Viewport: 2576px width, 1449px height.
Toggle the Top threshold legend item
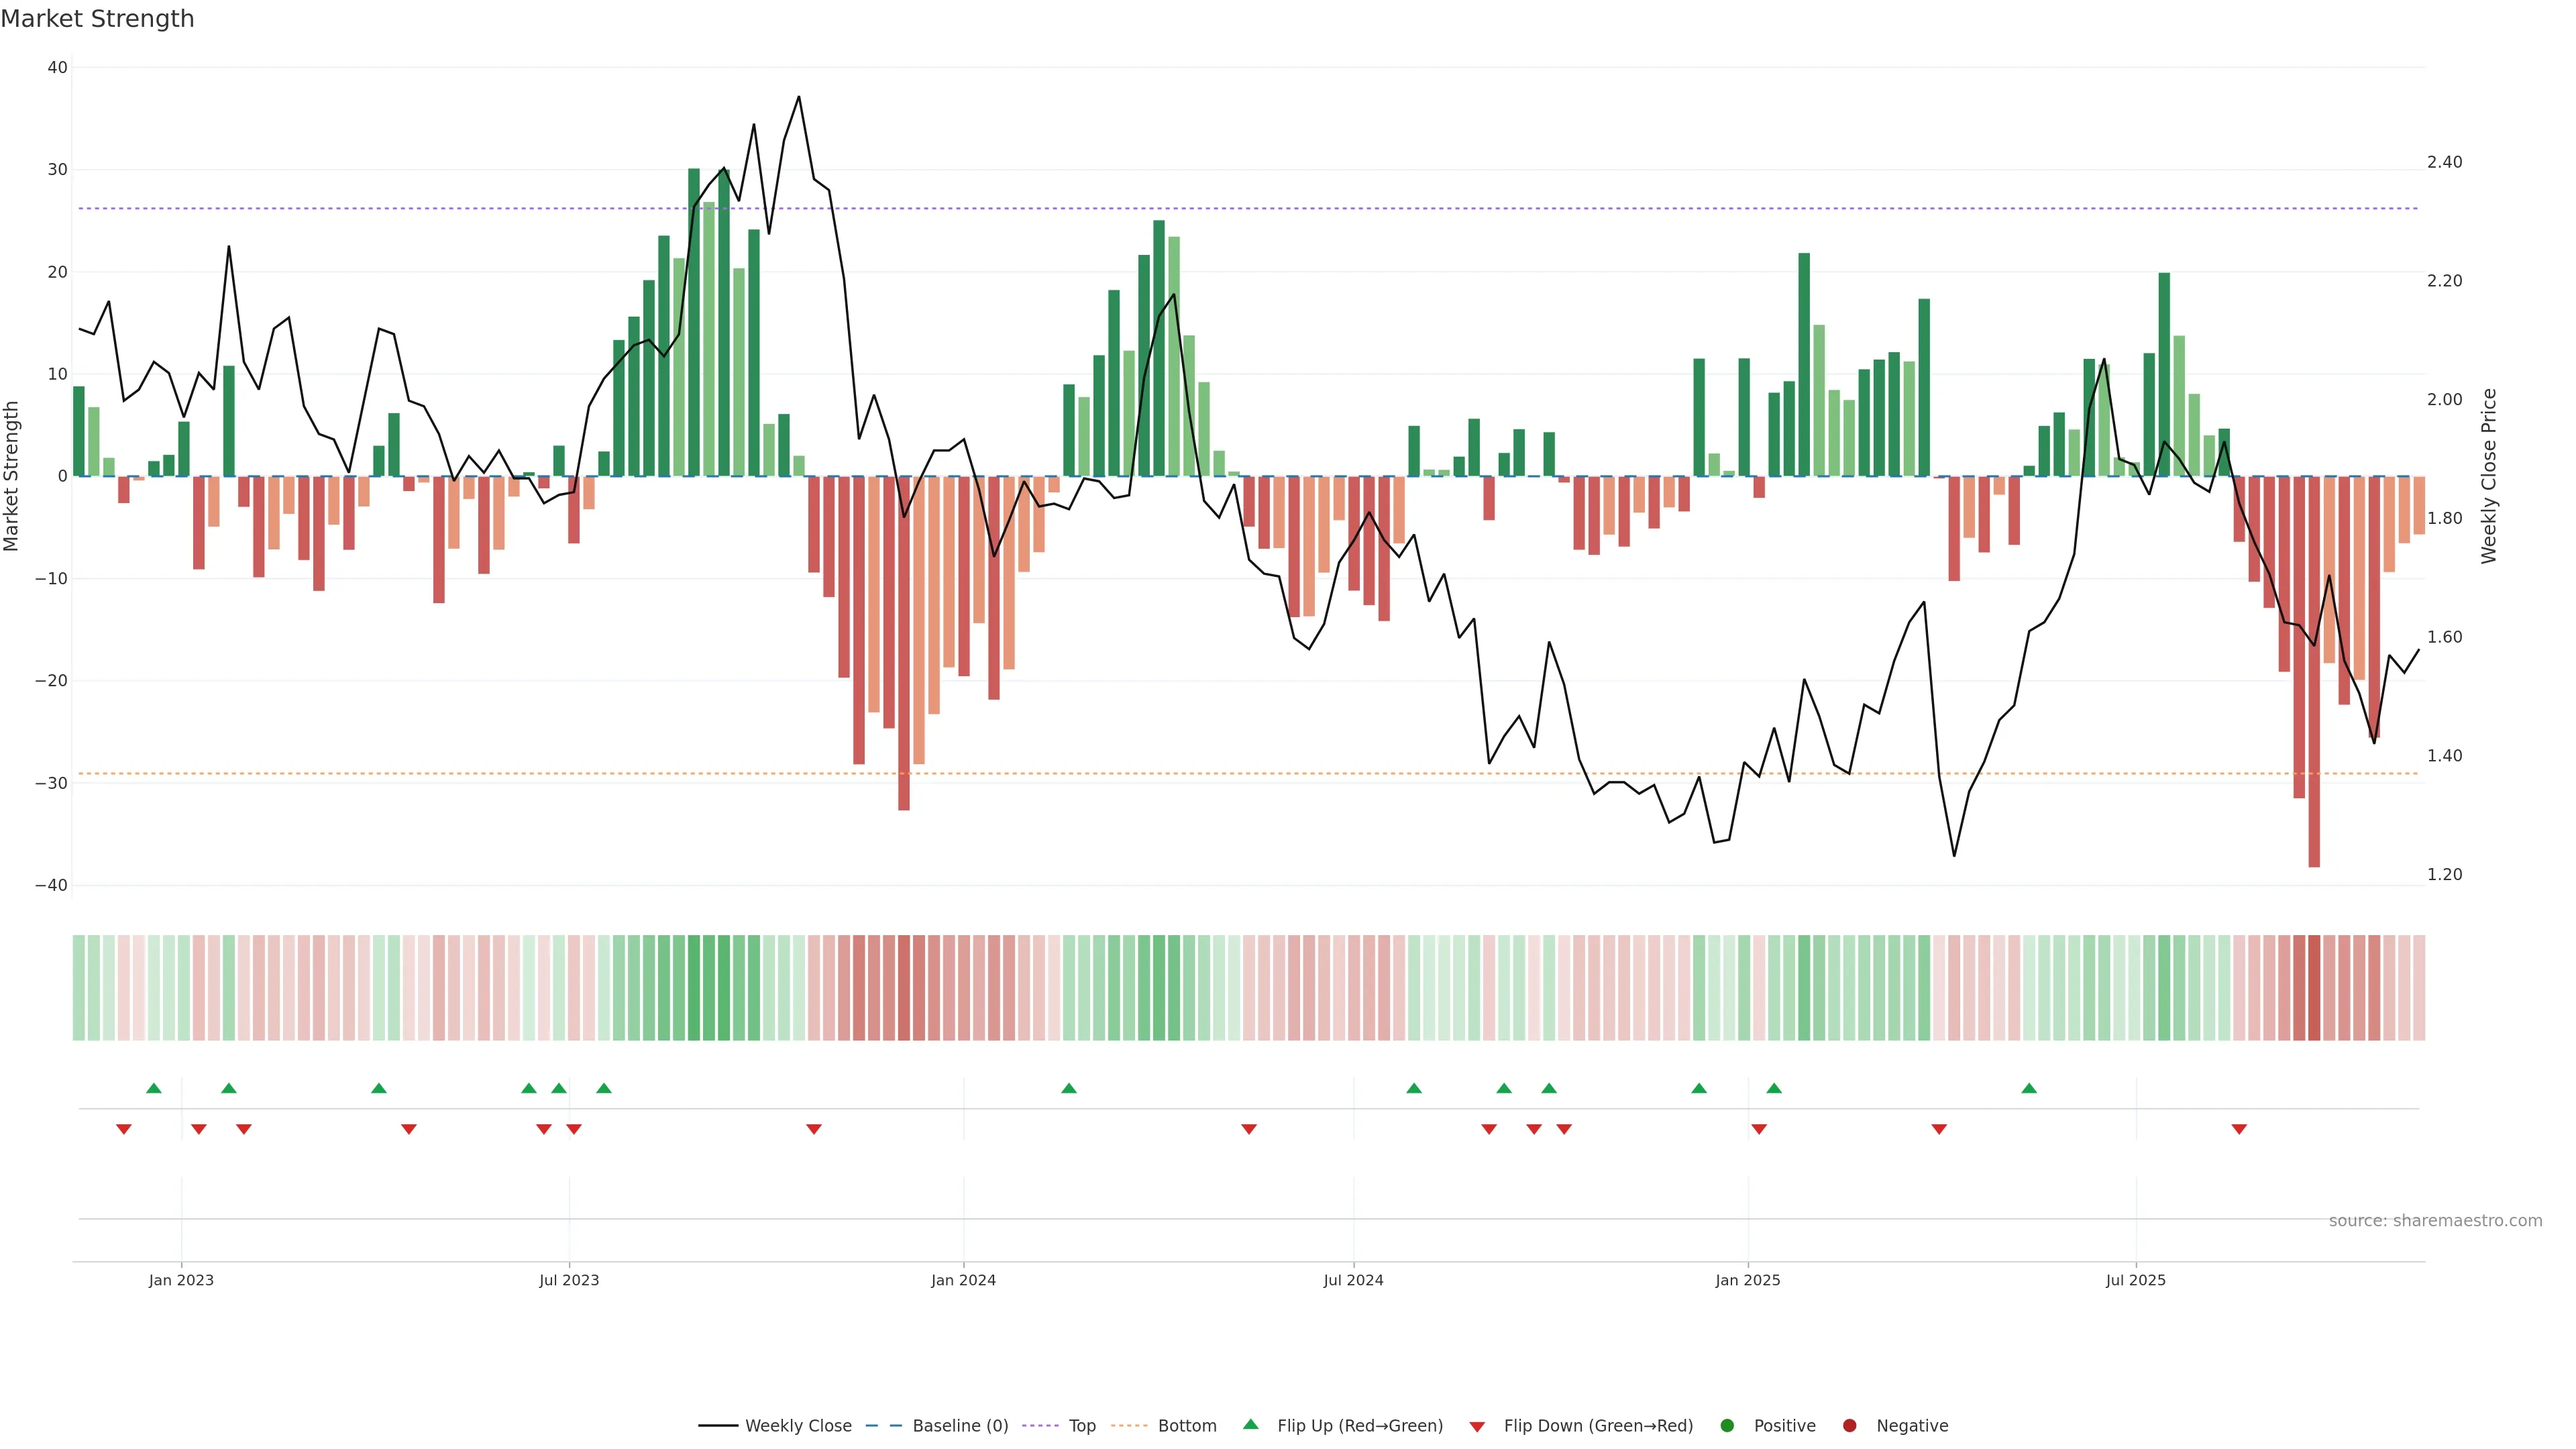click(1081, 1426)
